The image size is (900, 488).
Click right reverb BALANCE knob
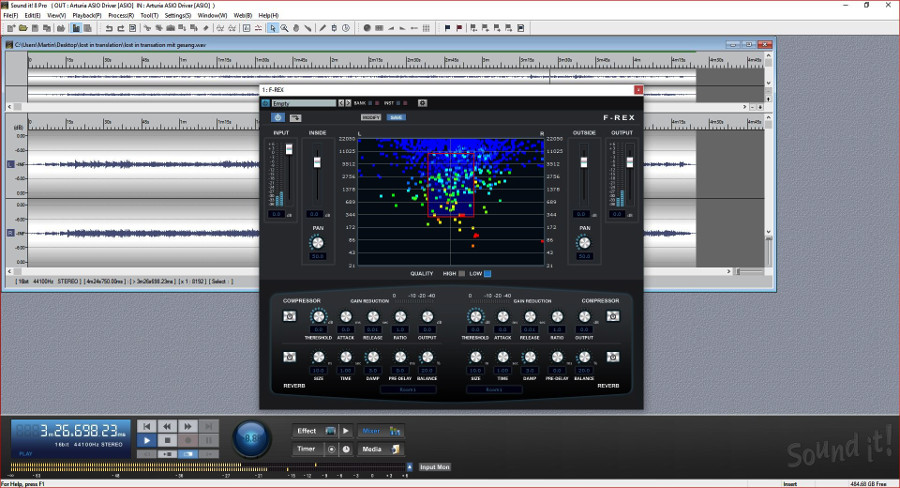click(x=584, y=357)
